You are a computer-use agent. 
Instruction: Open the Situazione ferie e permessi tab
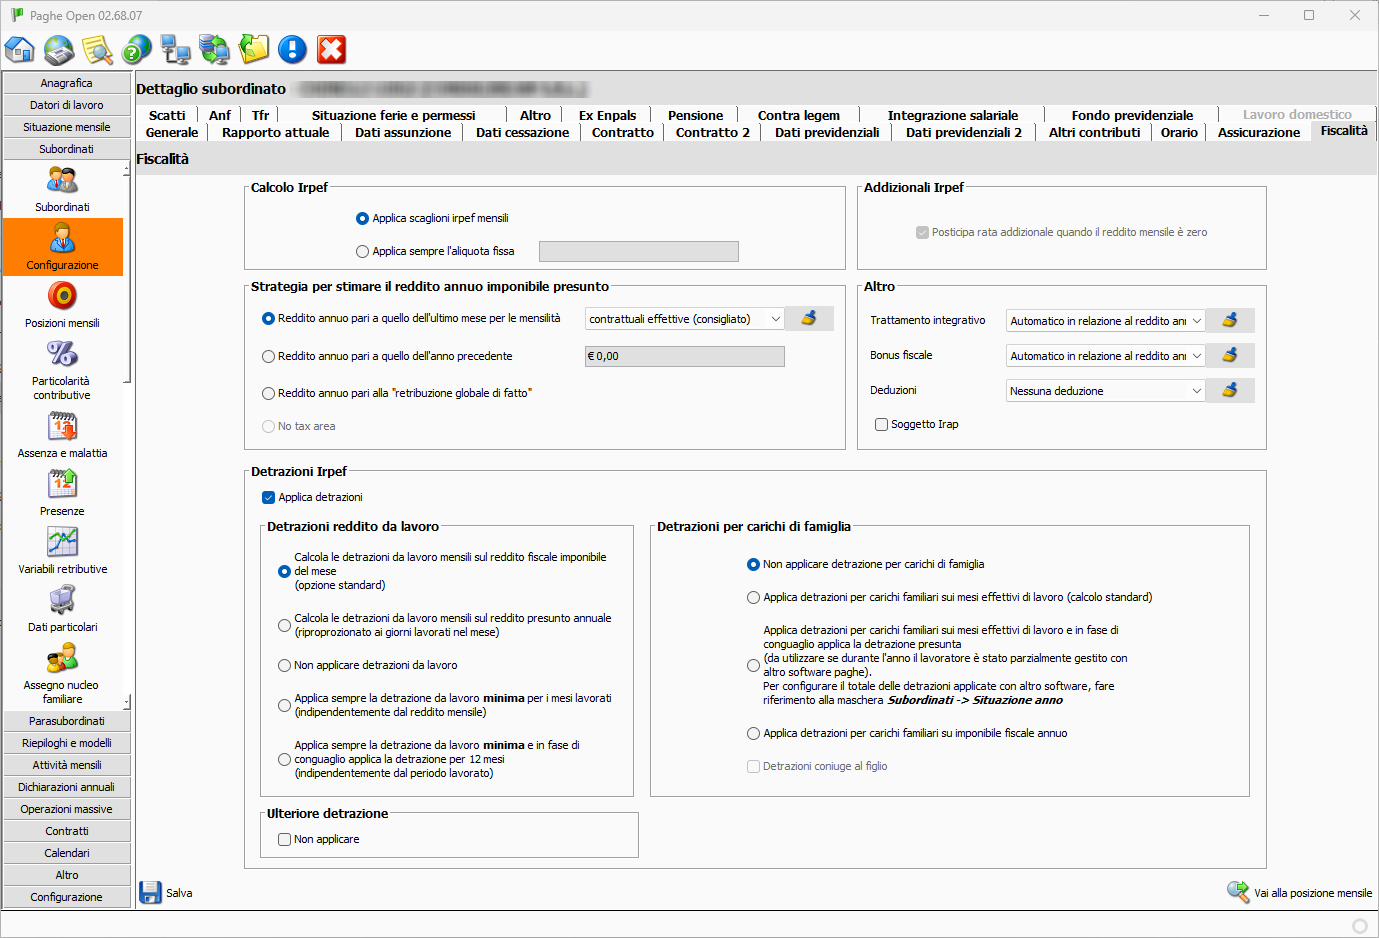click(x=393, y=115)
